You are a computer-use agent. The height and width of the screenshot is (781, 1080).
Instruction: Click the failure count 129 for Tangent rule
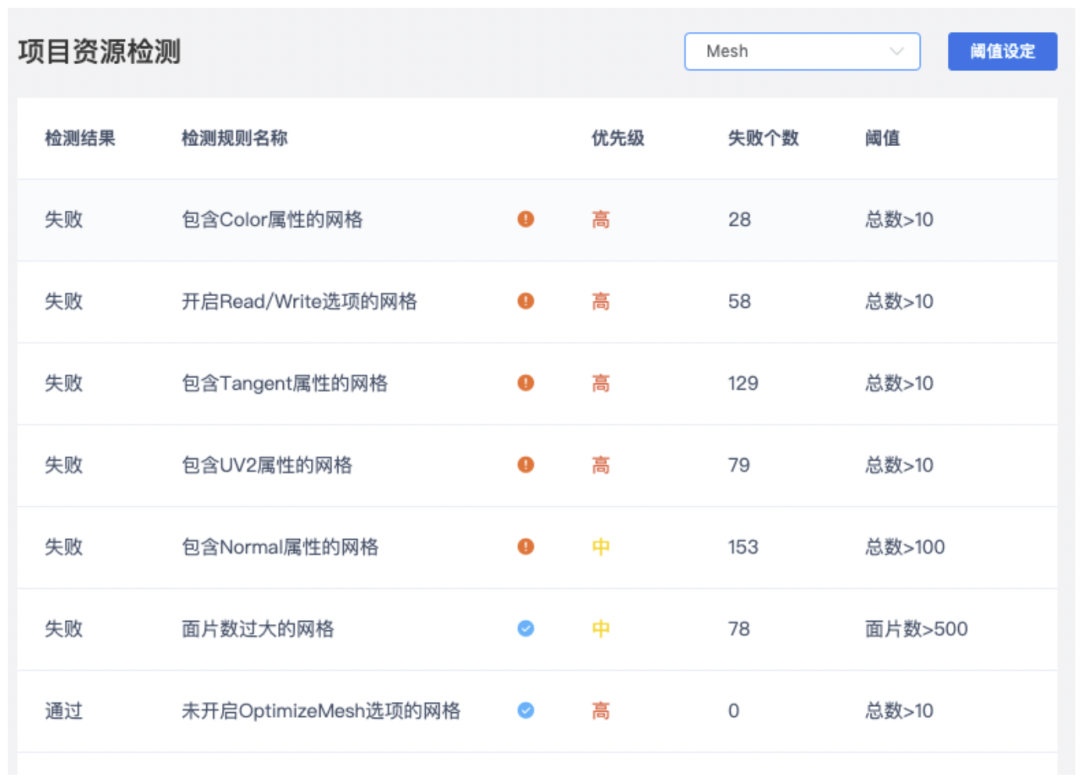coord(743,383)
